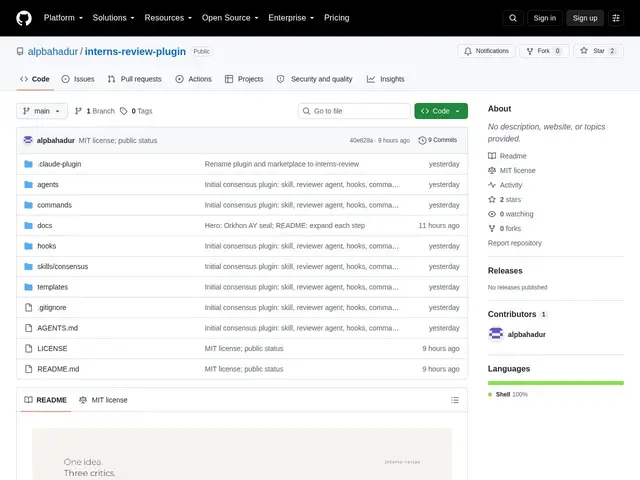
Task: Click the file icon beside .gitignore
Action: [28, 307]
